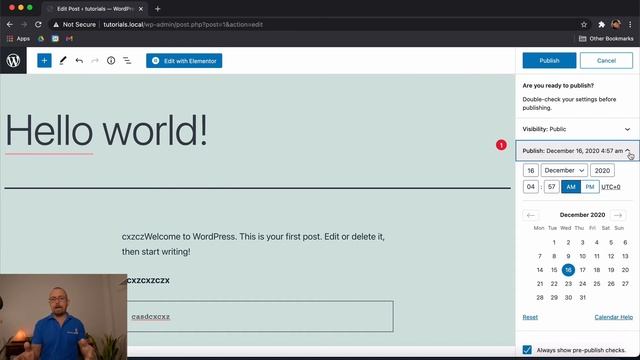The image size is (640, 360).
Task: Open the Chrome three-dot menu
Action: click(x=631, y=24)
